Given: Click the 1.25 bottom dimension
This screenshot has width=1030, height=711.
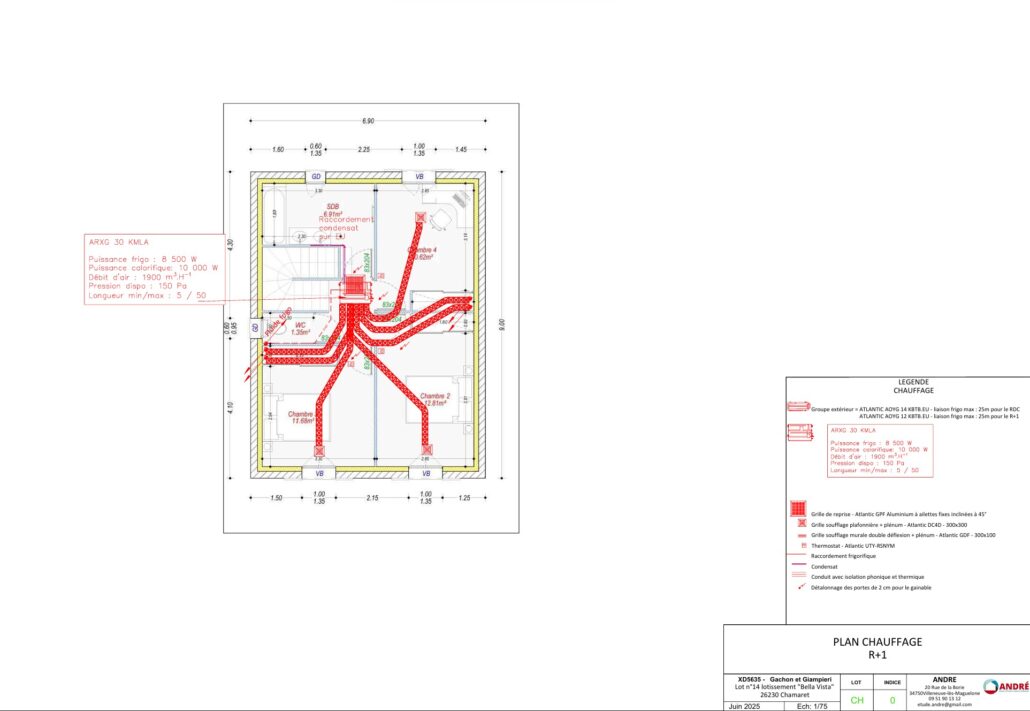Looking at the screenshot, I should pos(464,498).
